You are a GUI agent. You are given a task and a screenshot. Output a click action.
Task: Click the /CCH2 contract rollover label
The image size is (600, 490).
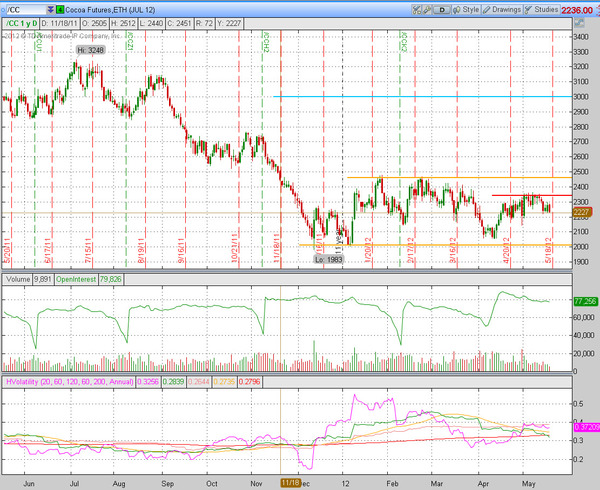[266, 42]
